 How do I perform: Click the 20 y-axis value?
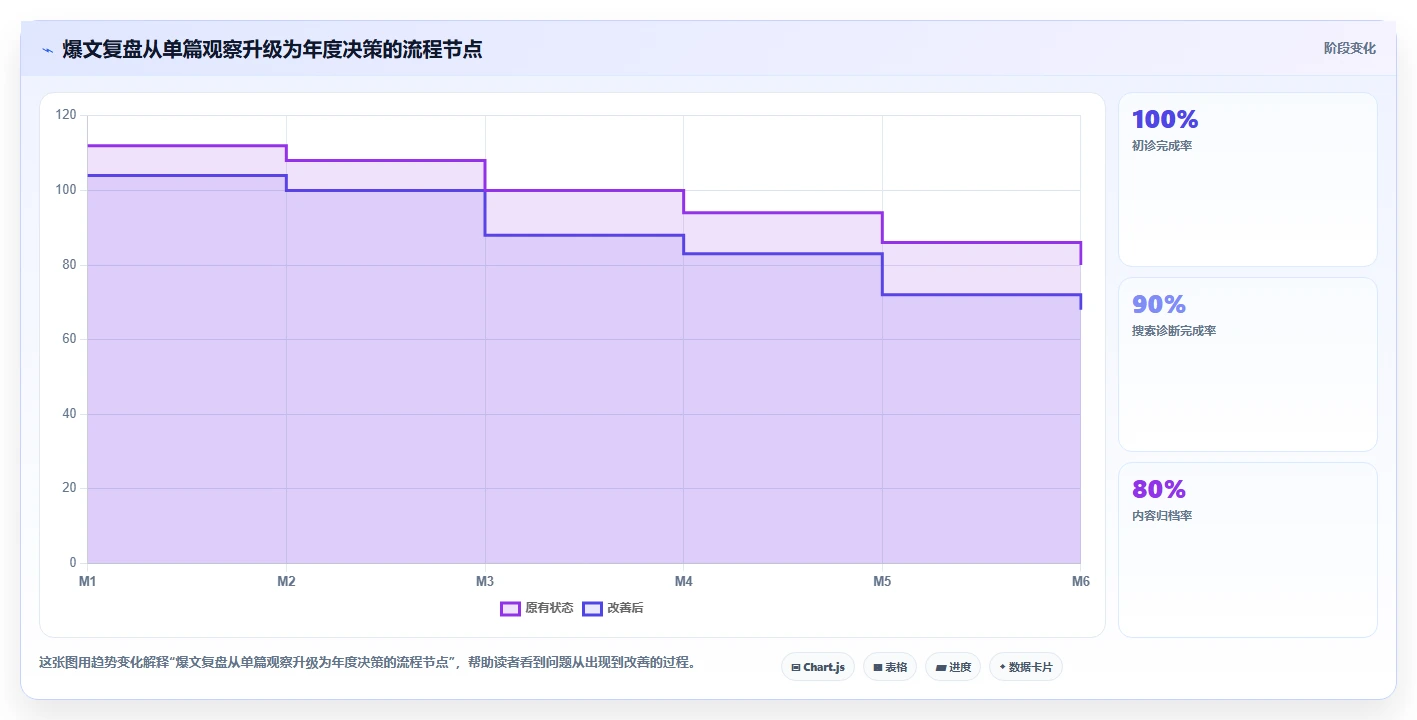69,488
